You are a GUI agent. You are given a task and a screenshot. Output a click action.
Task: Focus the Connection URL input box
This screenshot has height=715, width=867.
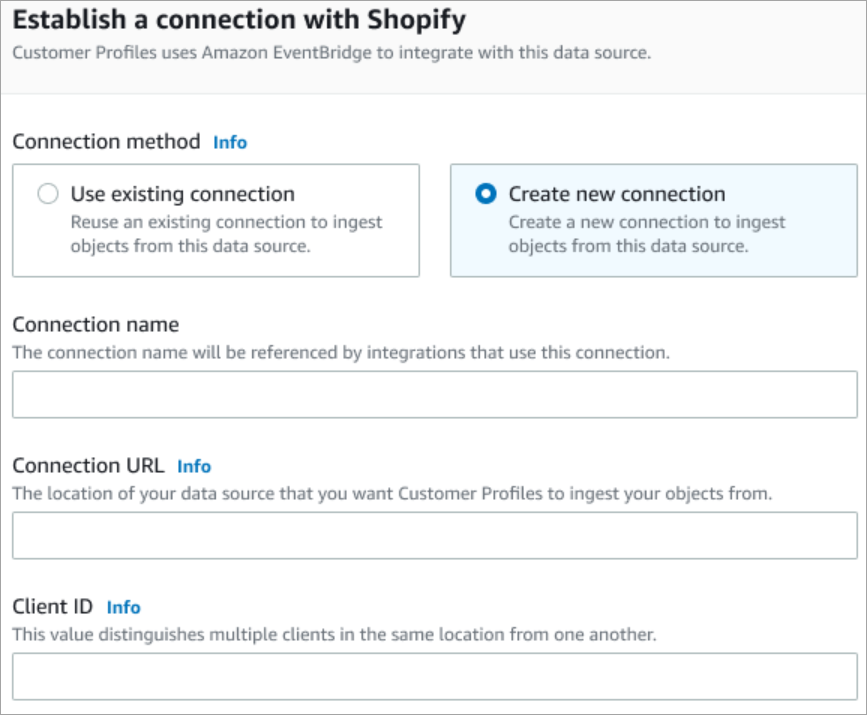point(434,535)
